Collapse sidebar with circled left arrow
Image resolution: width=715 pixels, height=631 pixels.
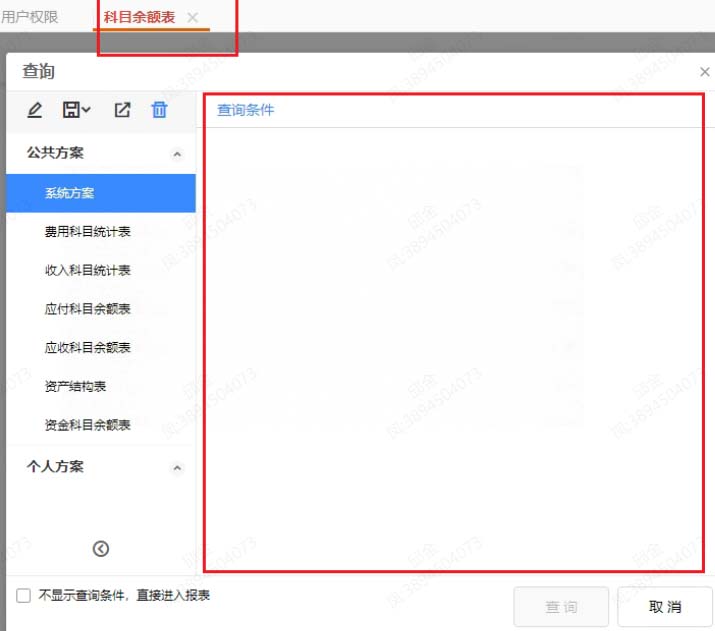pos(100,548)
